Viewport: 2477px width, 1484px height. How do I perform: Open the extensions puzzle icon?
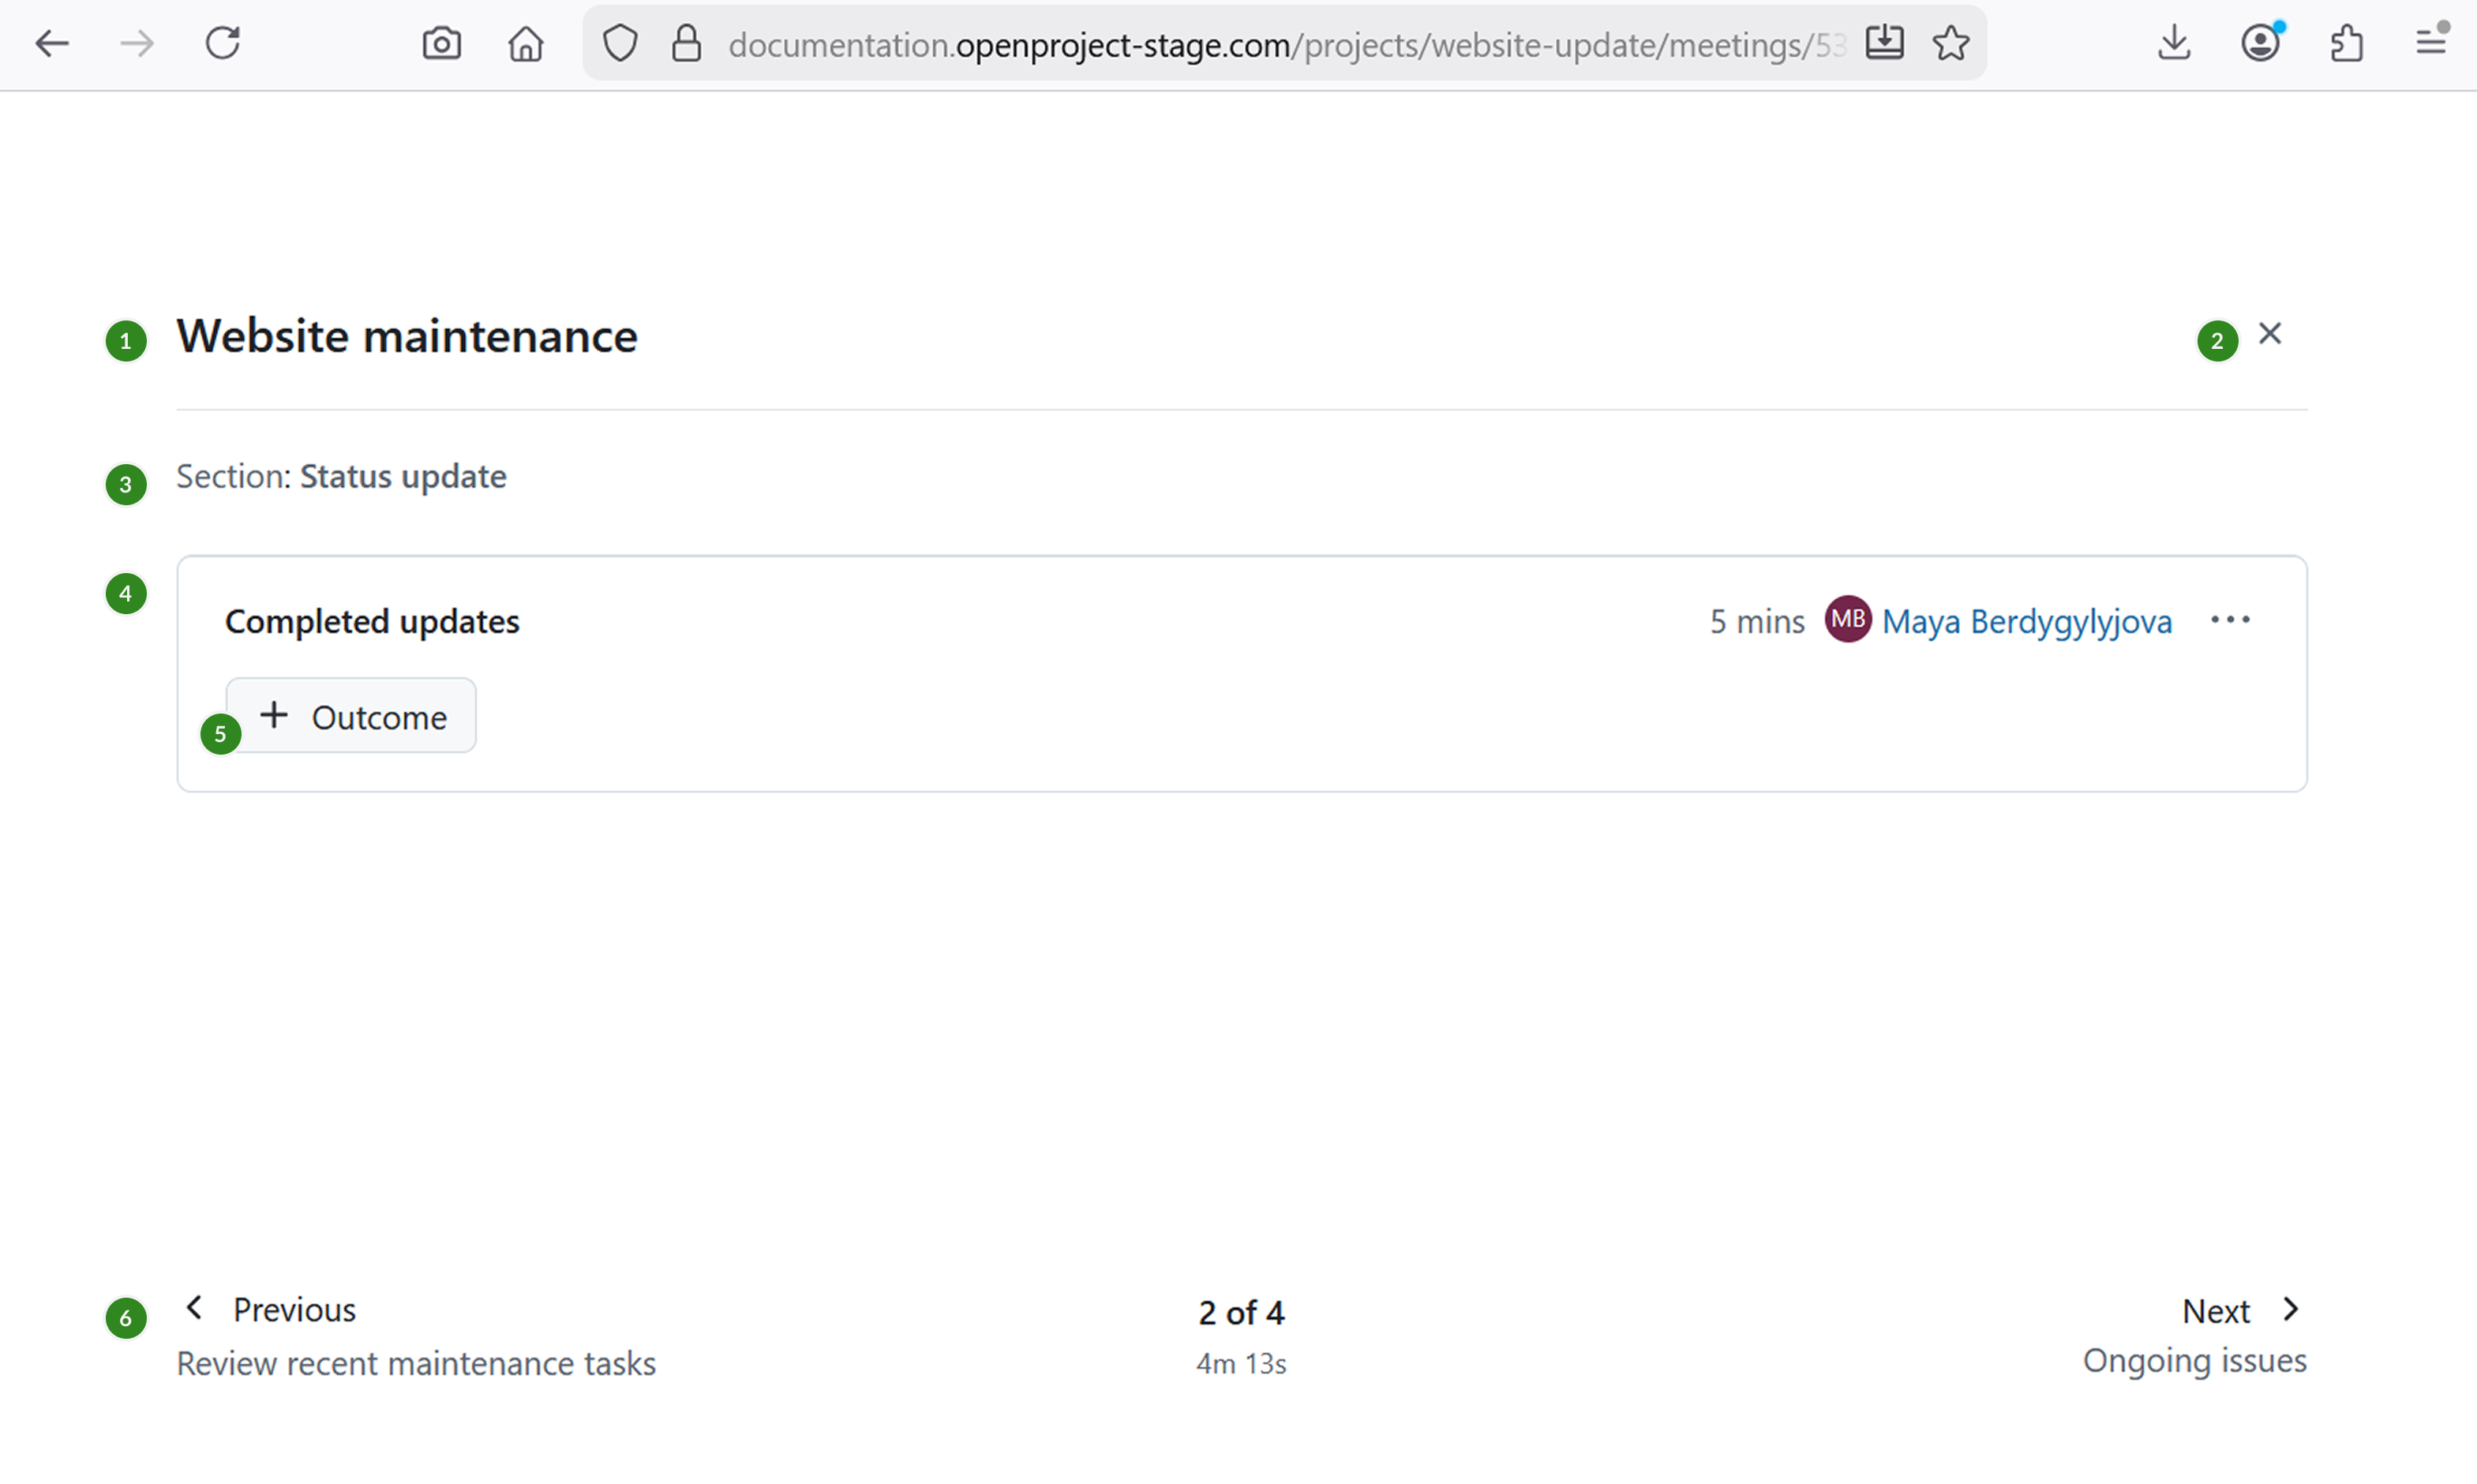2346,44
